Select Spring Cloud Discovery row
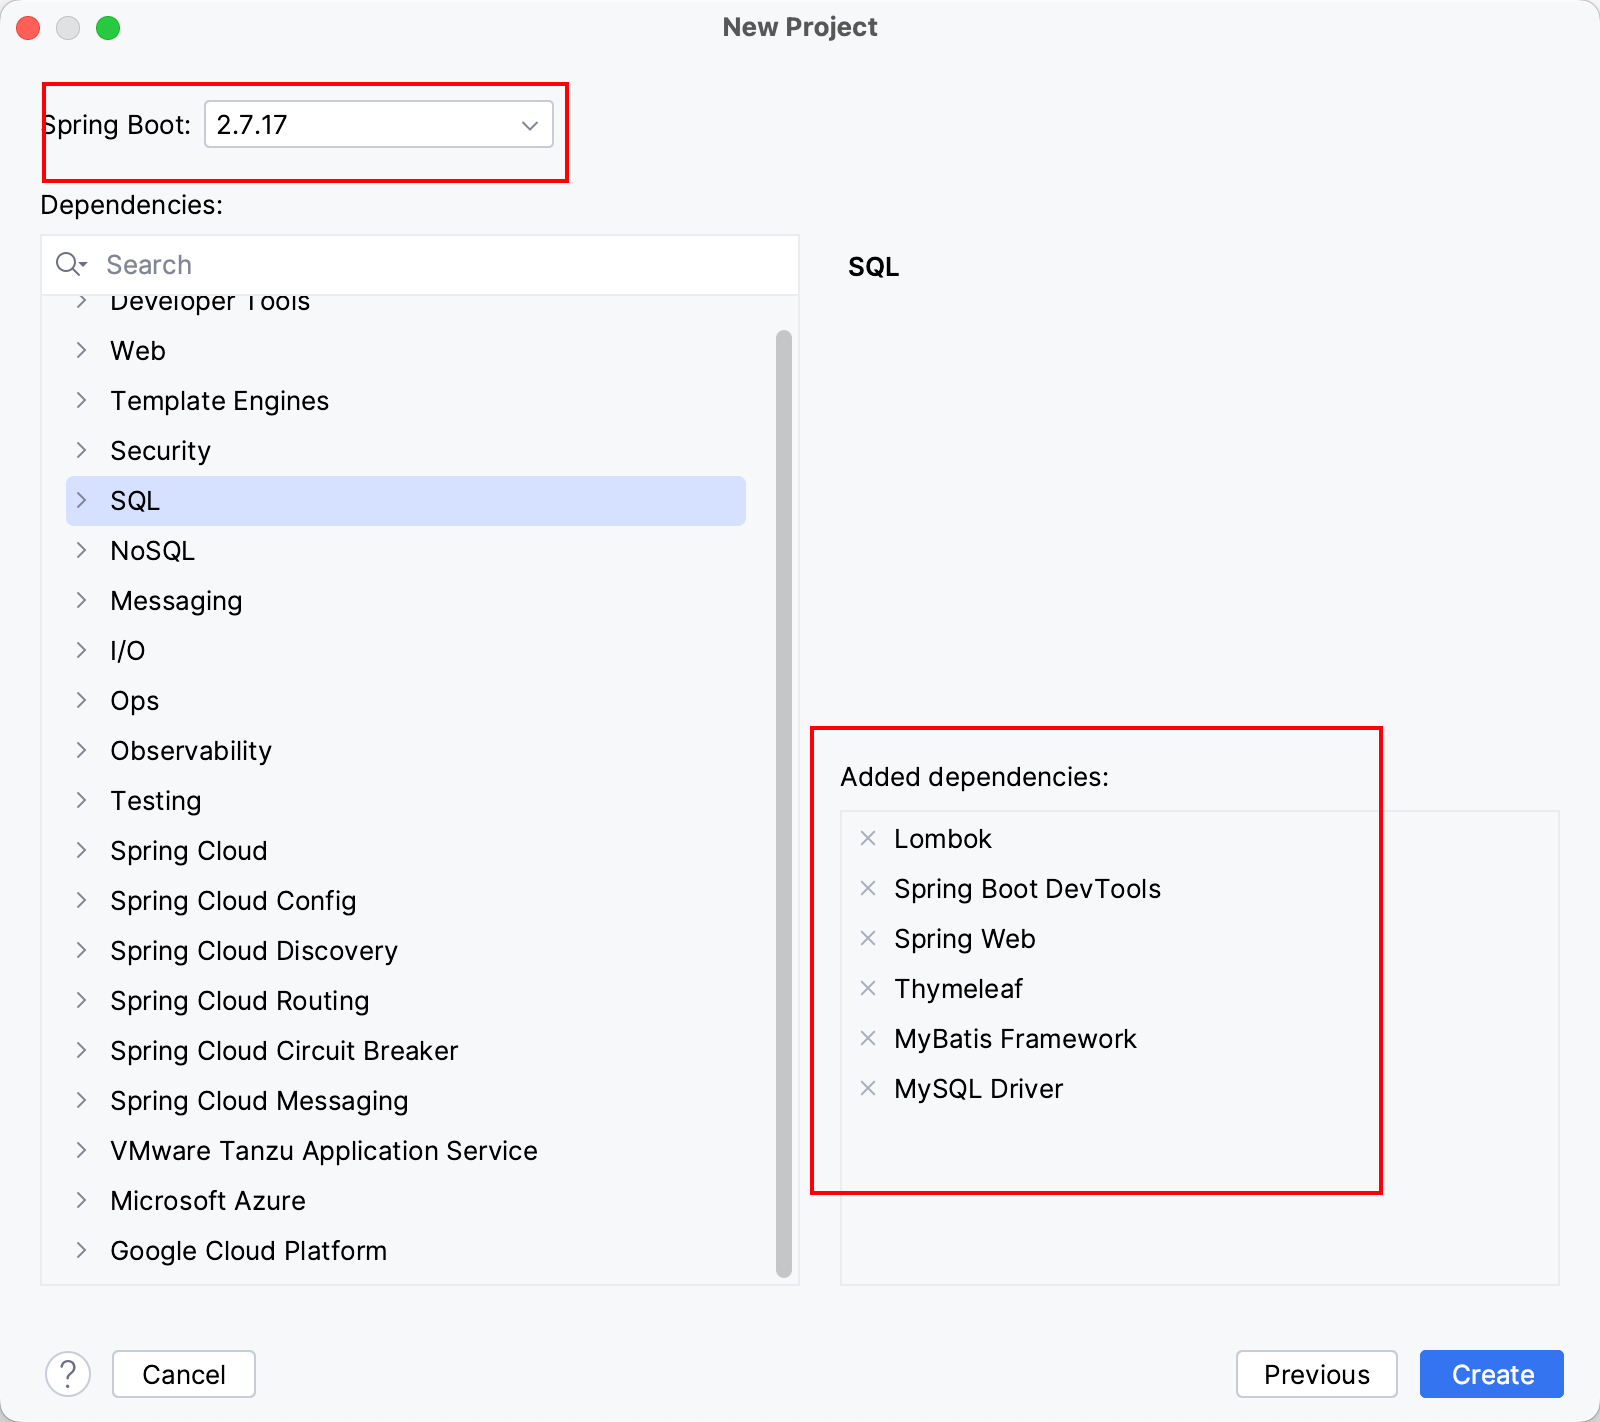 point(406,951)
